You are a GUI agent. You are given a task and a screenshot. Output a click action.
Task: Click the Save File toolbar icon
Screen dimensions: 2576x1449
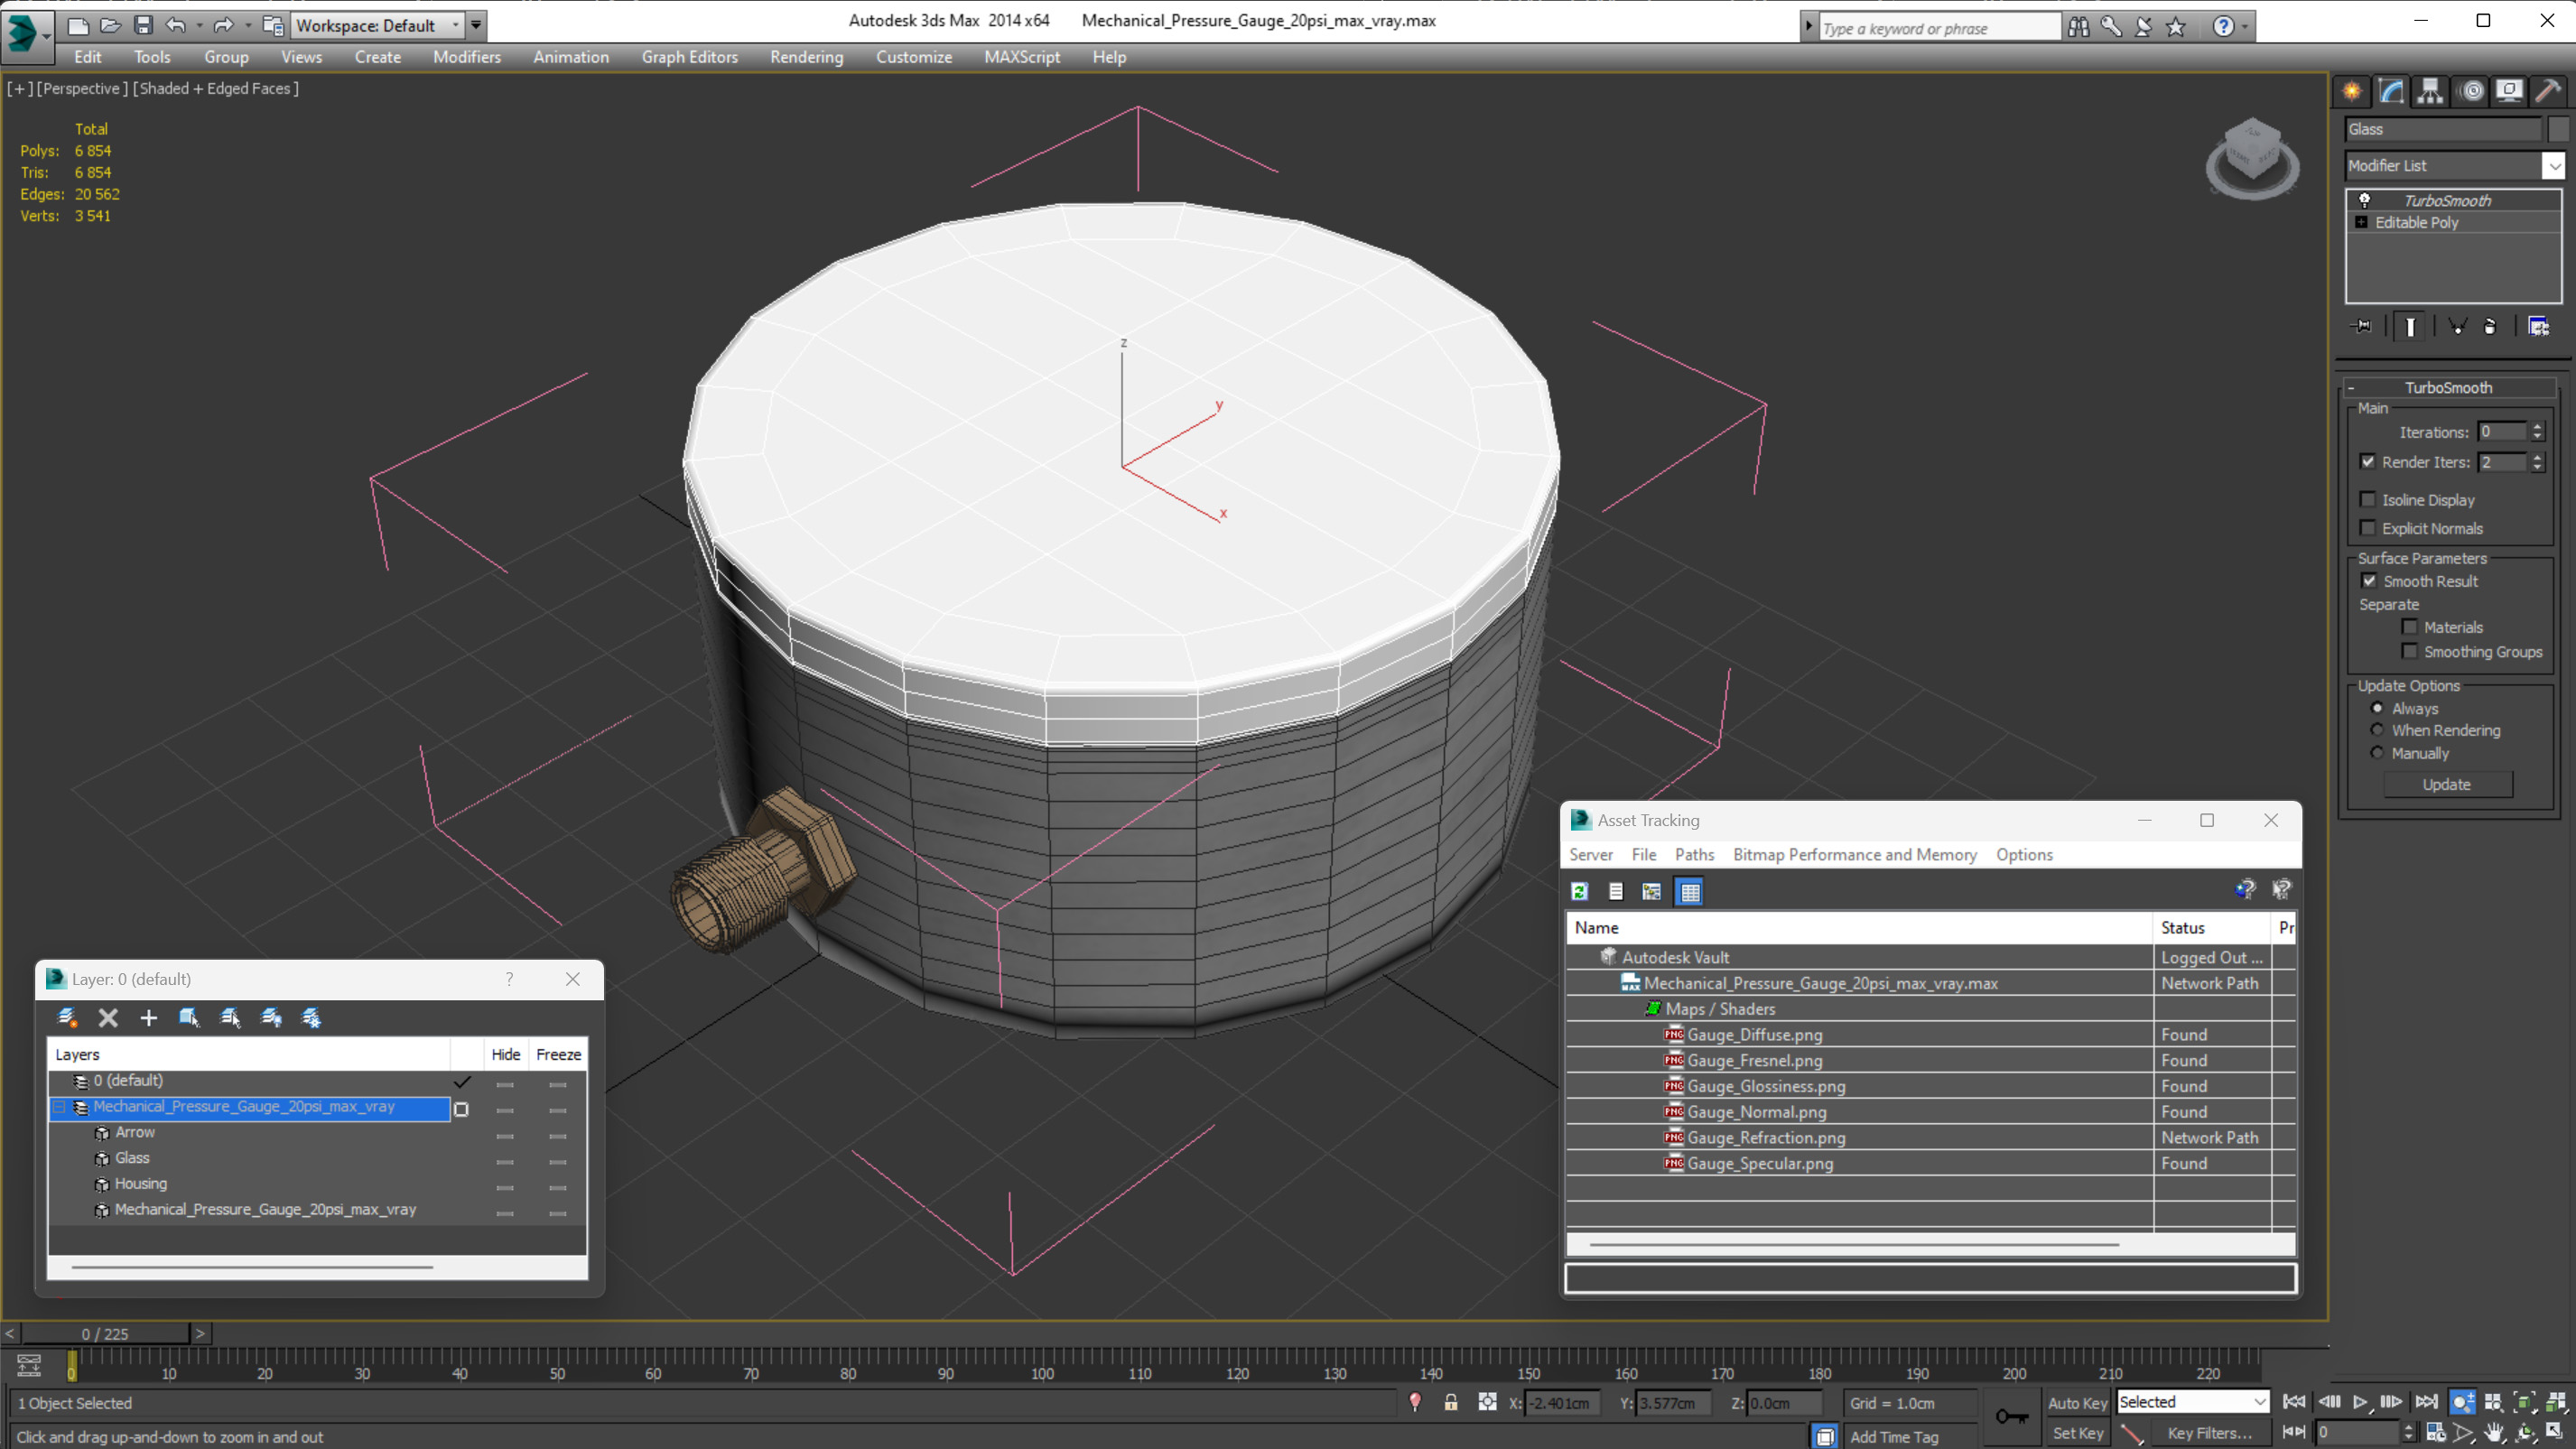(143, 25)
